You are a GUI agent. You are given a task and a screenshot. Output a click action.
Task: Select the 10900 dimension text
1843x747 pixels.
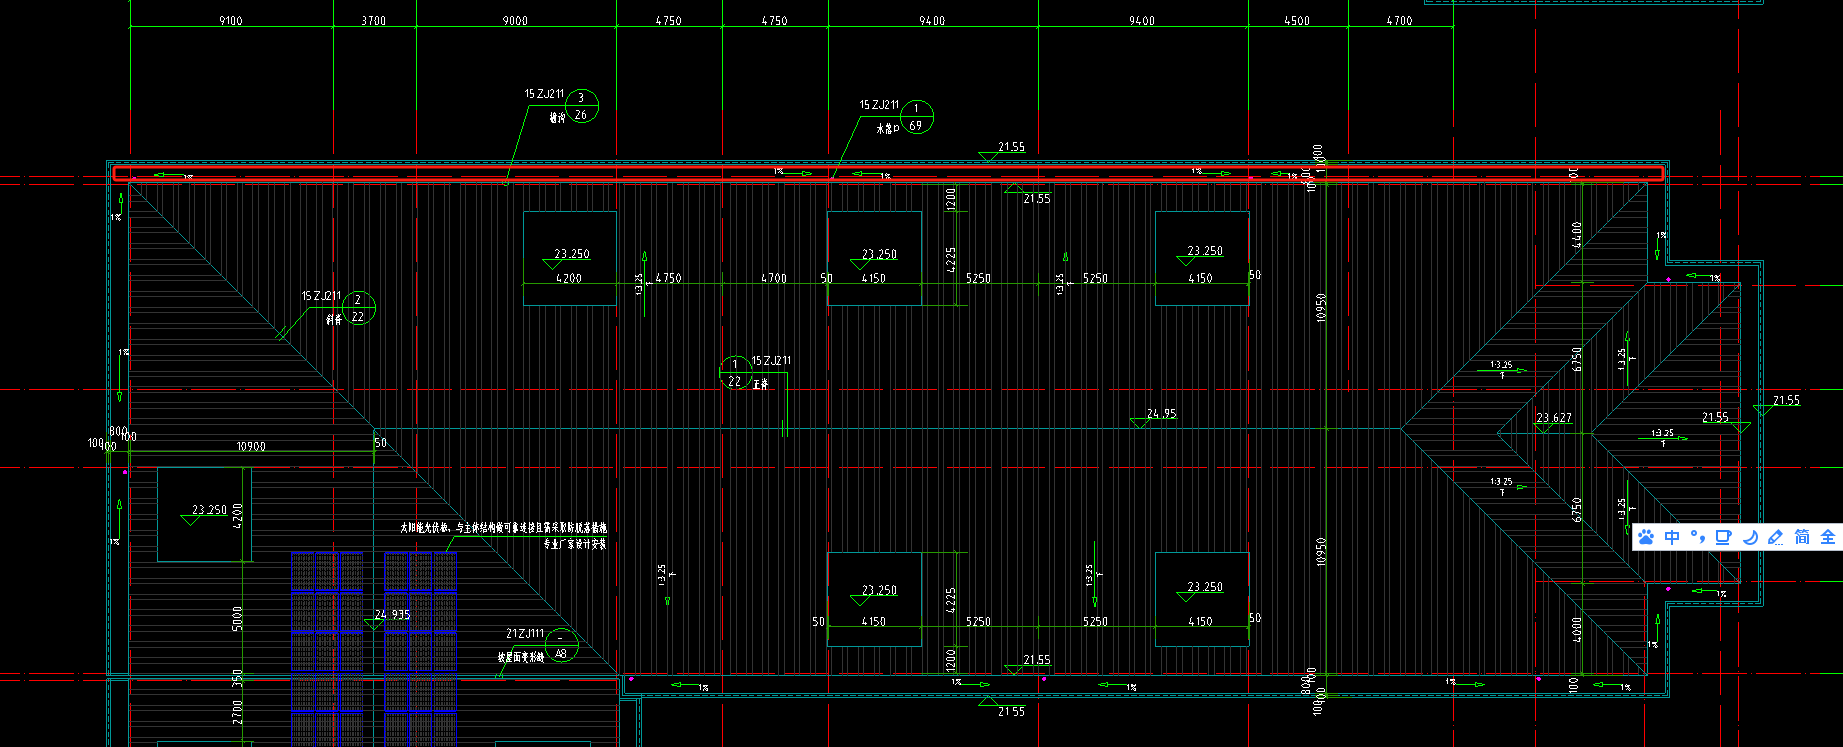[x=251, y=447]
